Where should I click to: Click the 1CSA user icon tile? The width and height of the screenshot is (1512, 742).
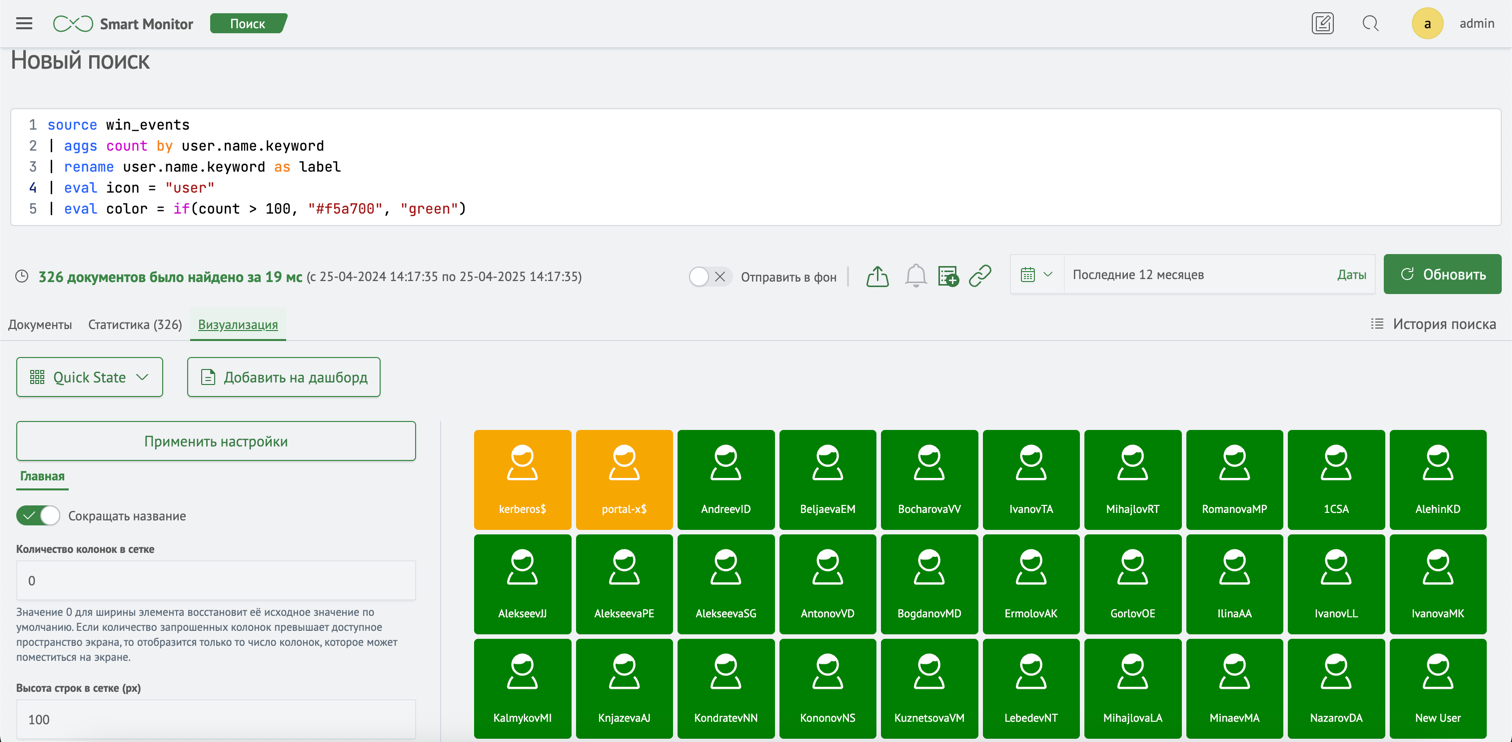[x=1336, y=479]
